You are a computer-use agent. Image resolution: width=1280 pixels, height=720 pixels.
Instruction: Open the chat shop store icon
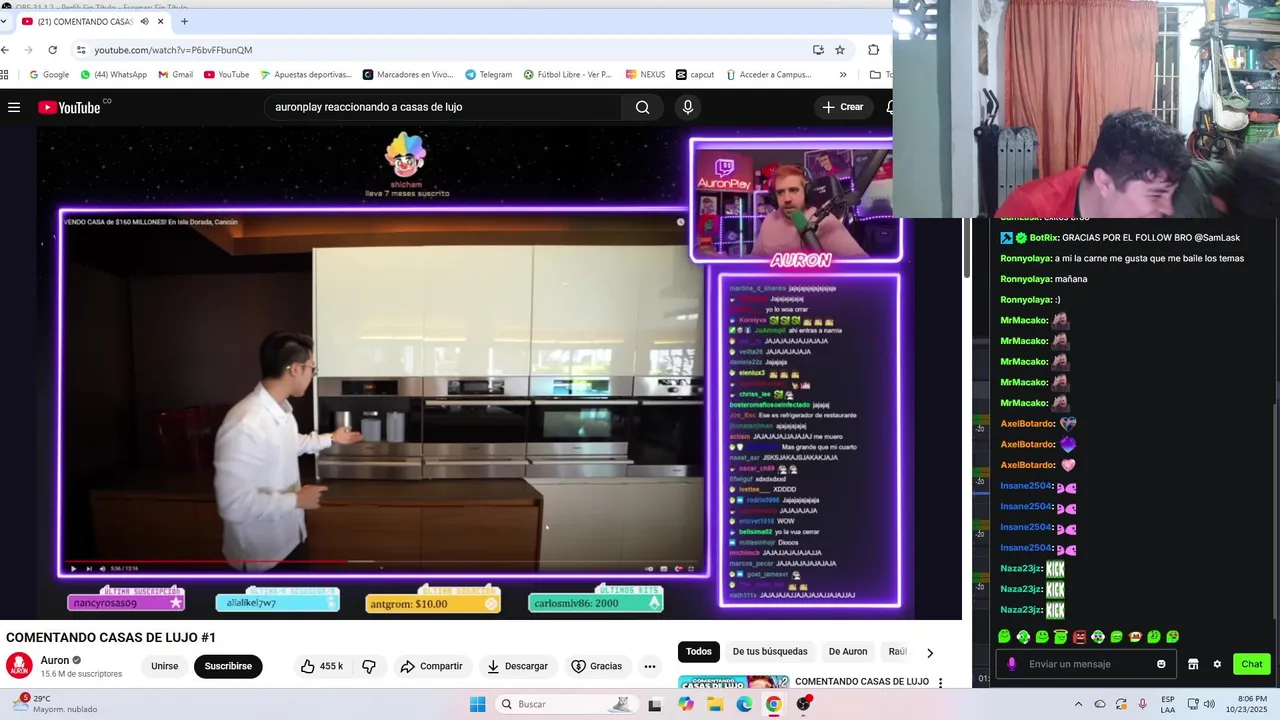tap(1193, 664)
